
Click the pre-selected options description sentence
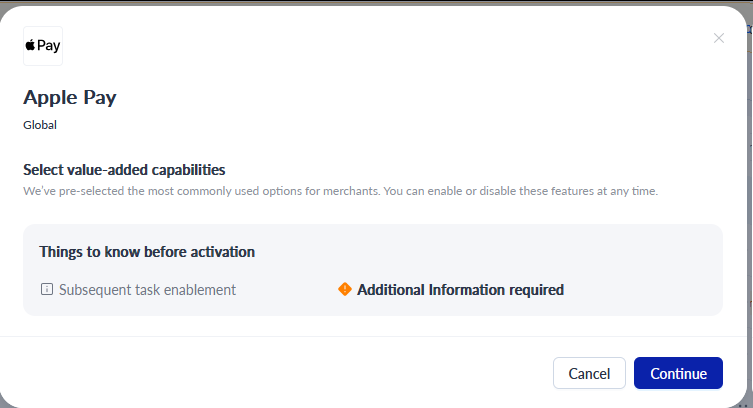tap(340, 191)
